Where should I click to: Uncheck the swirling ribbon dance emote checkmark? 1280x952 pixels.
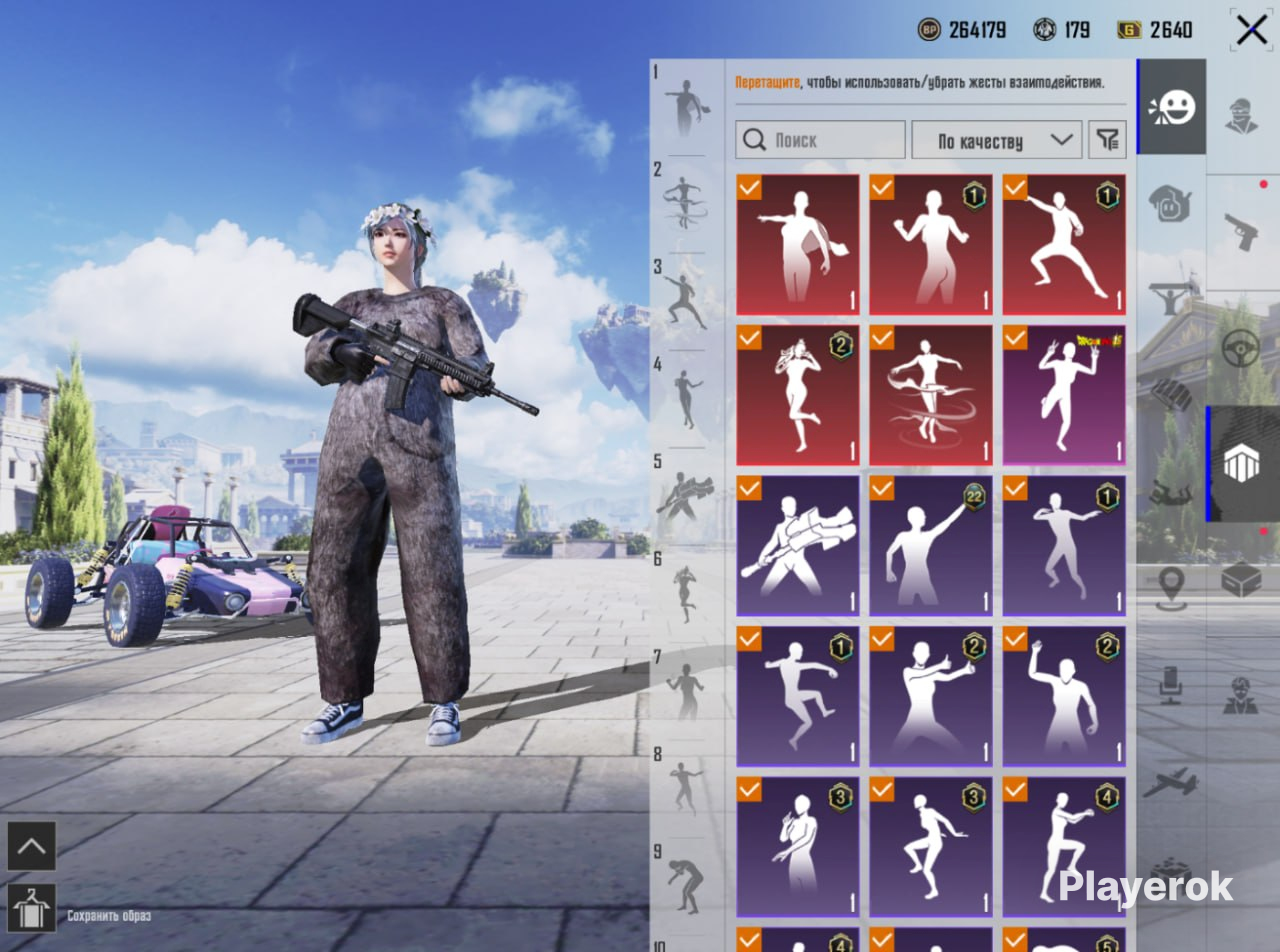pos(882,338)
